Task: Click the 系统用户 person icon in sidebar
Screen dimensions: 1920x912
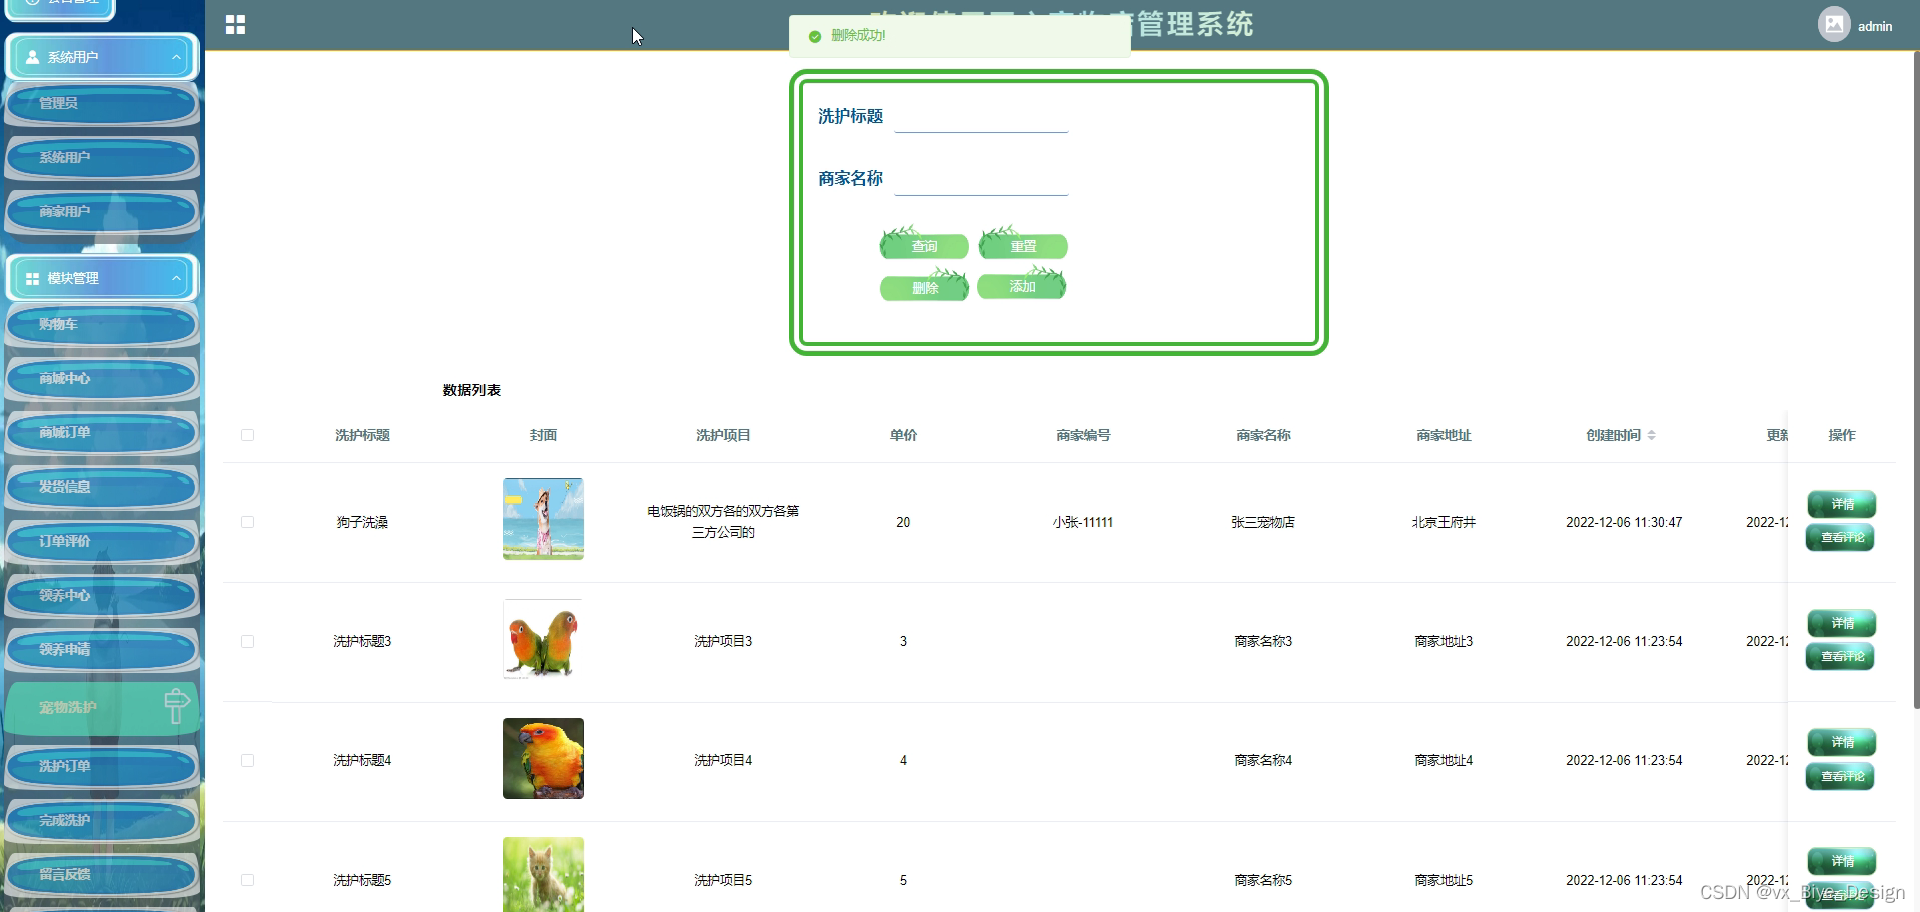Action: (x=33, y=57)
